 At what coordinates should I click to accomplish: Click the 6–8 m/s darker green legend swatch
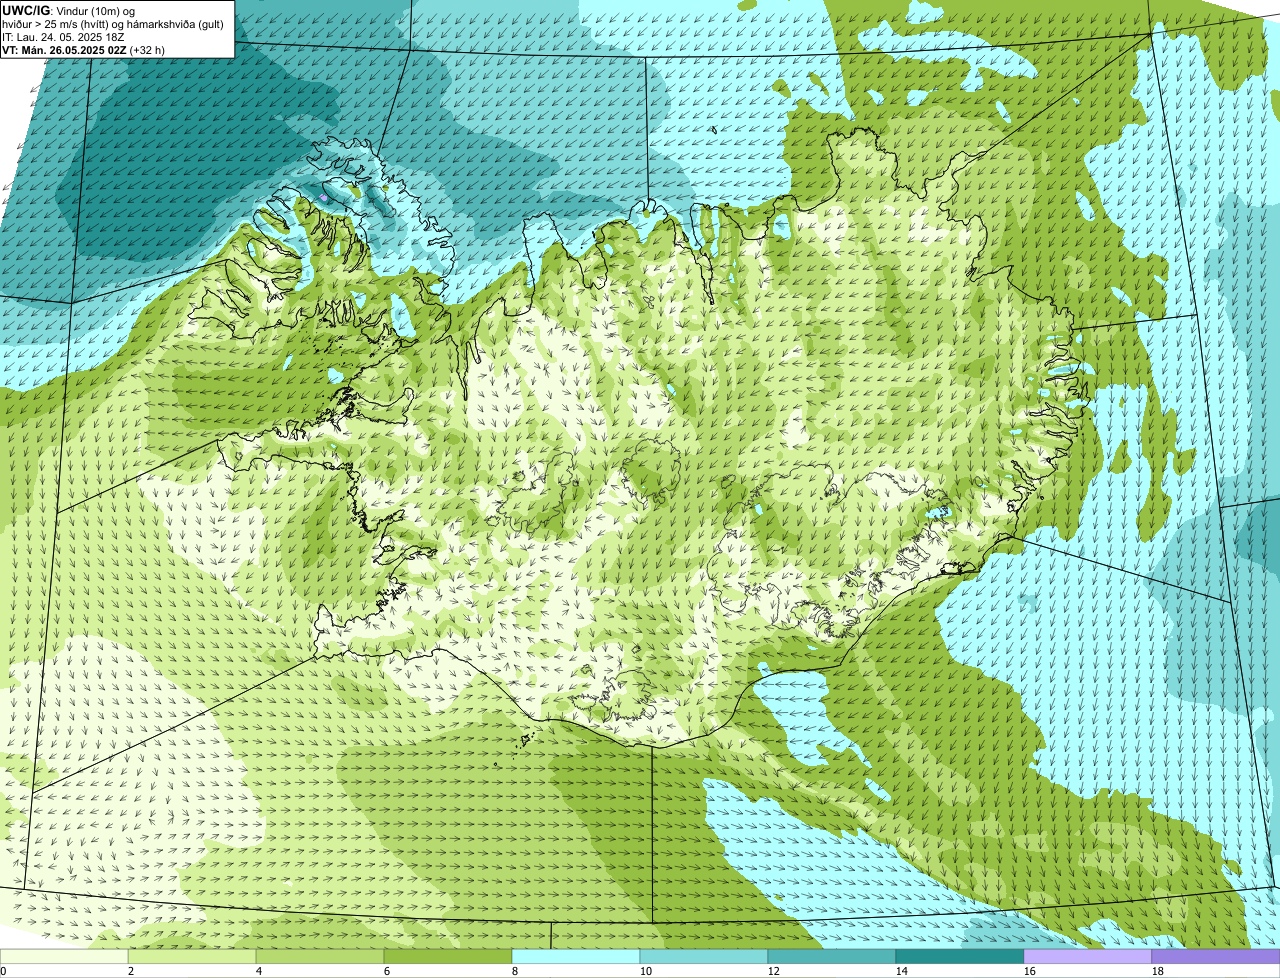[x=448, y=956]
